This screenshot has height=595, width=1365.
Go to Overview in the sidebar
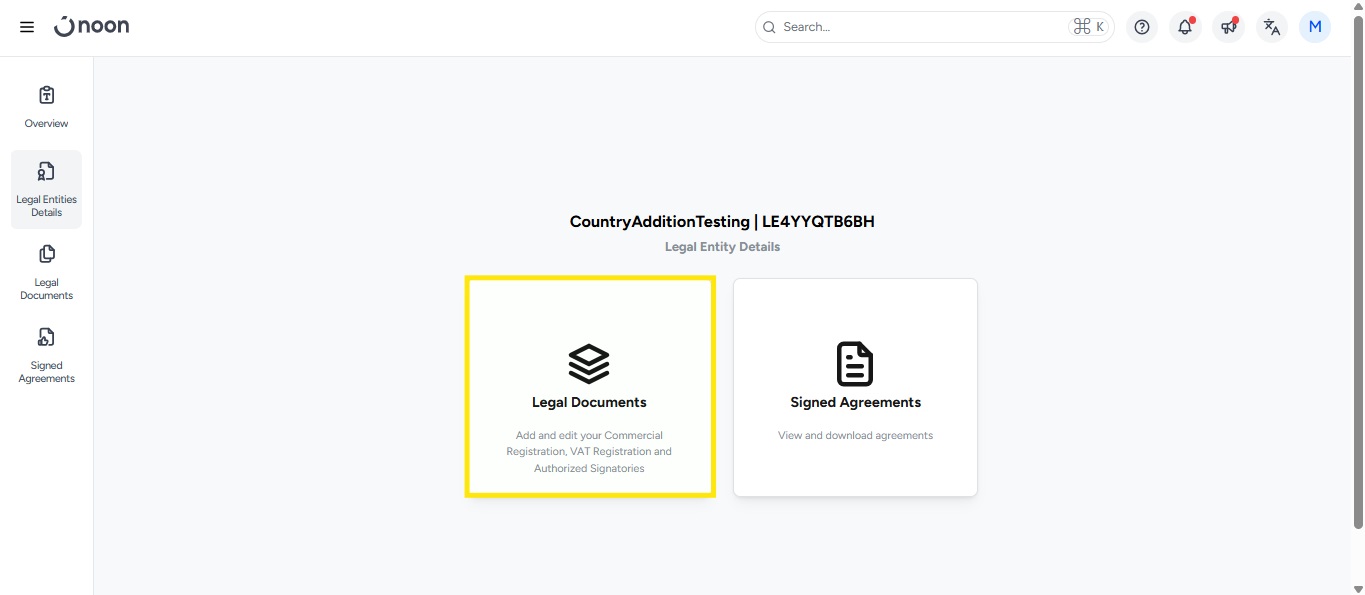tap(46, 107)
